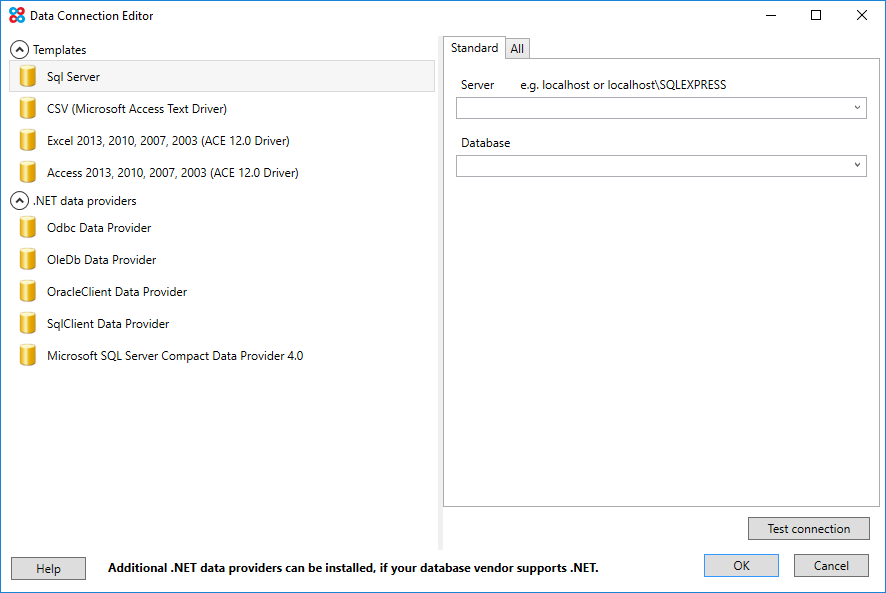Open the Server dropdown list

[x=858, y=107]
